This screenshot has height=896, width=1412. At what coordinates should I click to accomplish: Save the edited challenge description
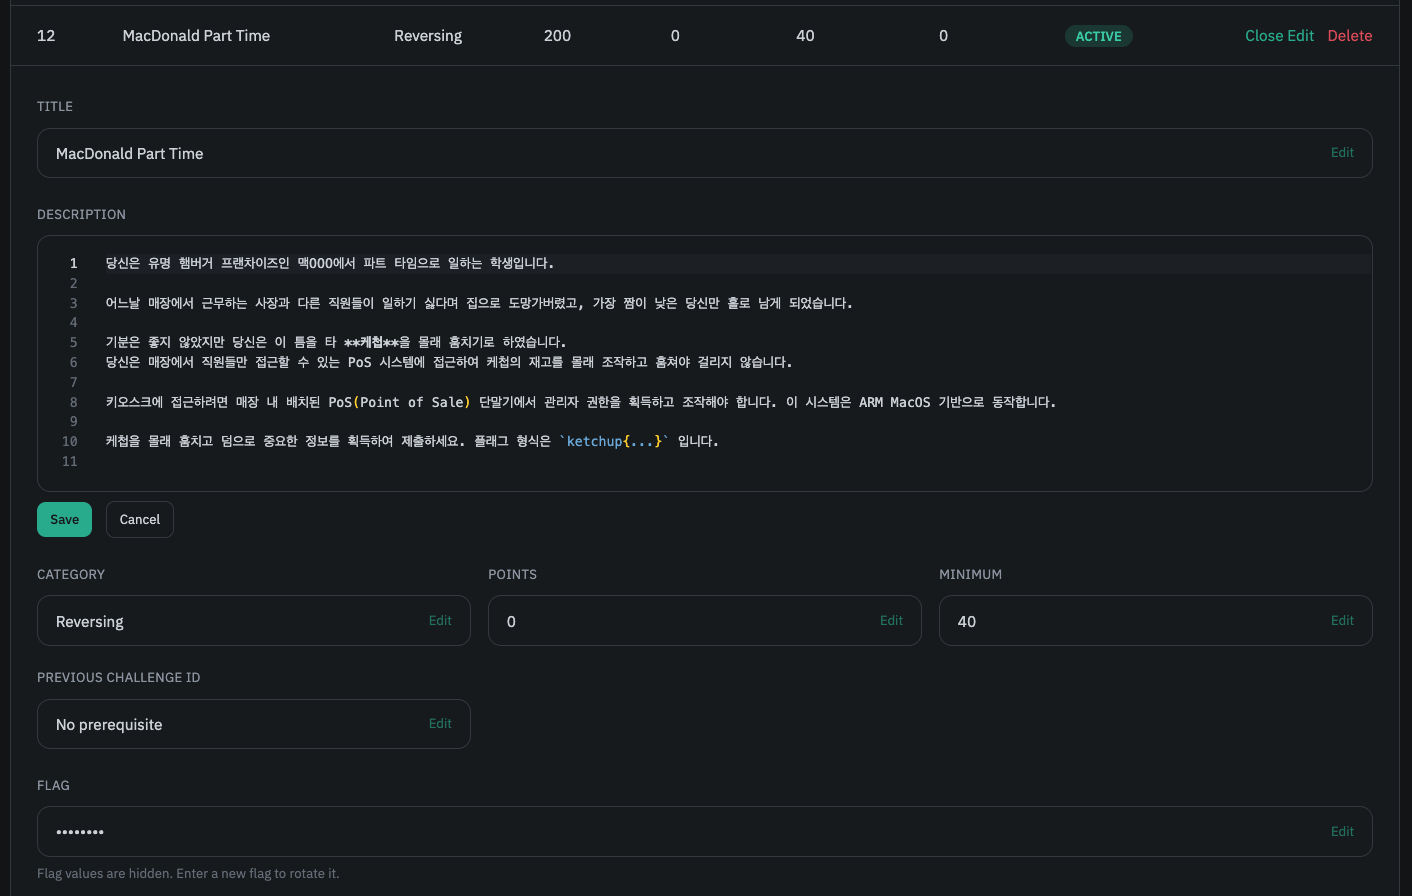63,519
